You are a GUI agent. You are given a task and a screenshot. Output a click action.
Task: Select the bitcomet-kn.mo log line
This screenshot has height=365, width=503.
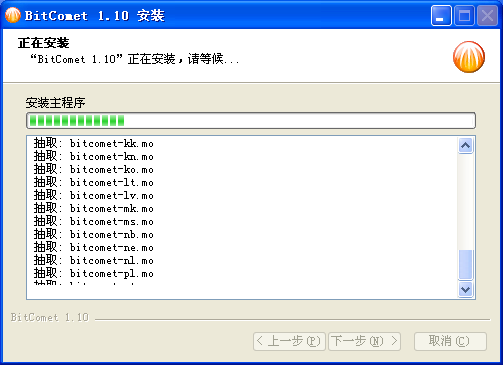pyautogui.click(x=94, y=157)
